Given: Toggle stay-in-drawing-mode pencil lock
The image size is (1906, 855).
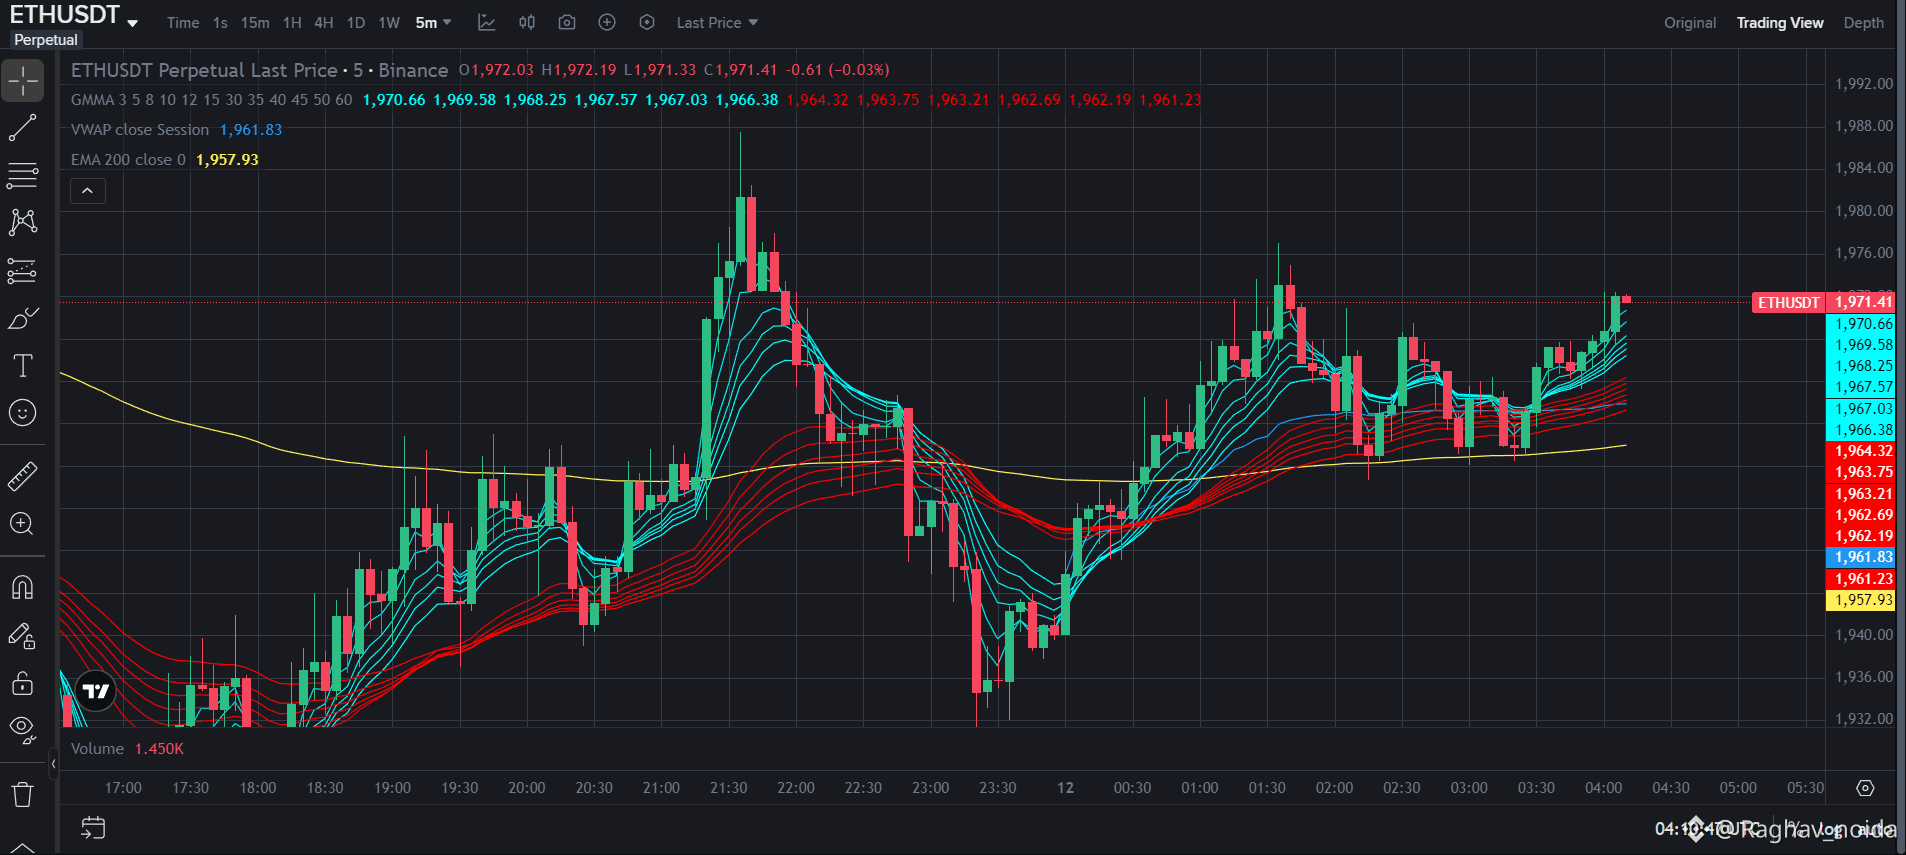Looking at the screenshot, I should coord(23,635).
